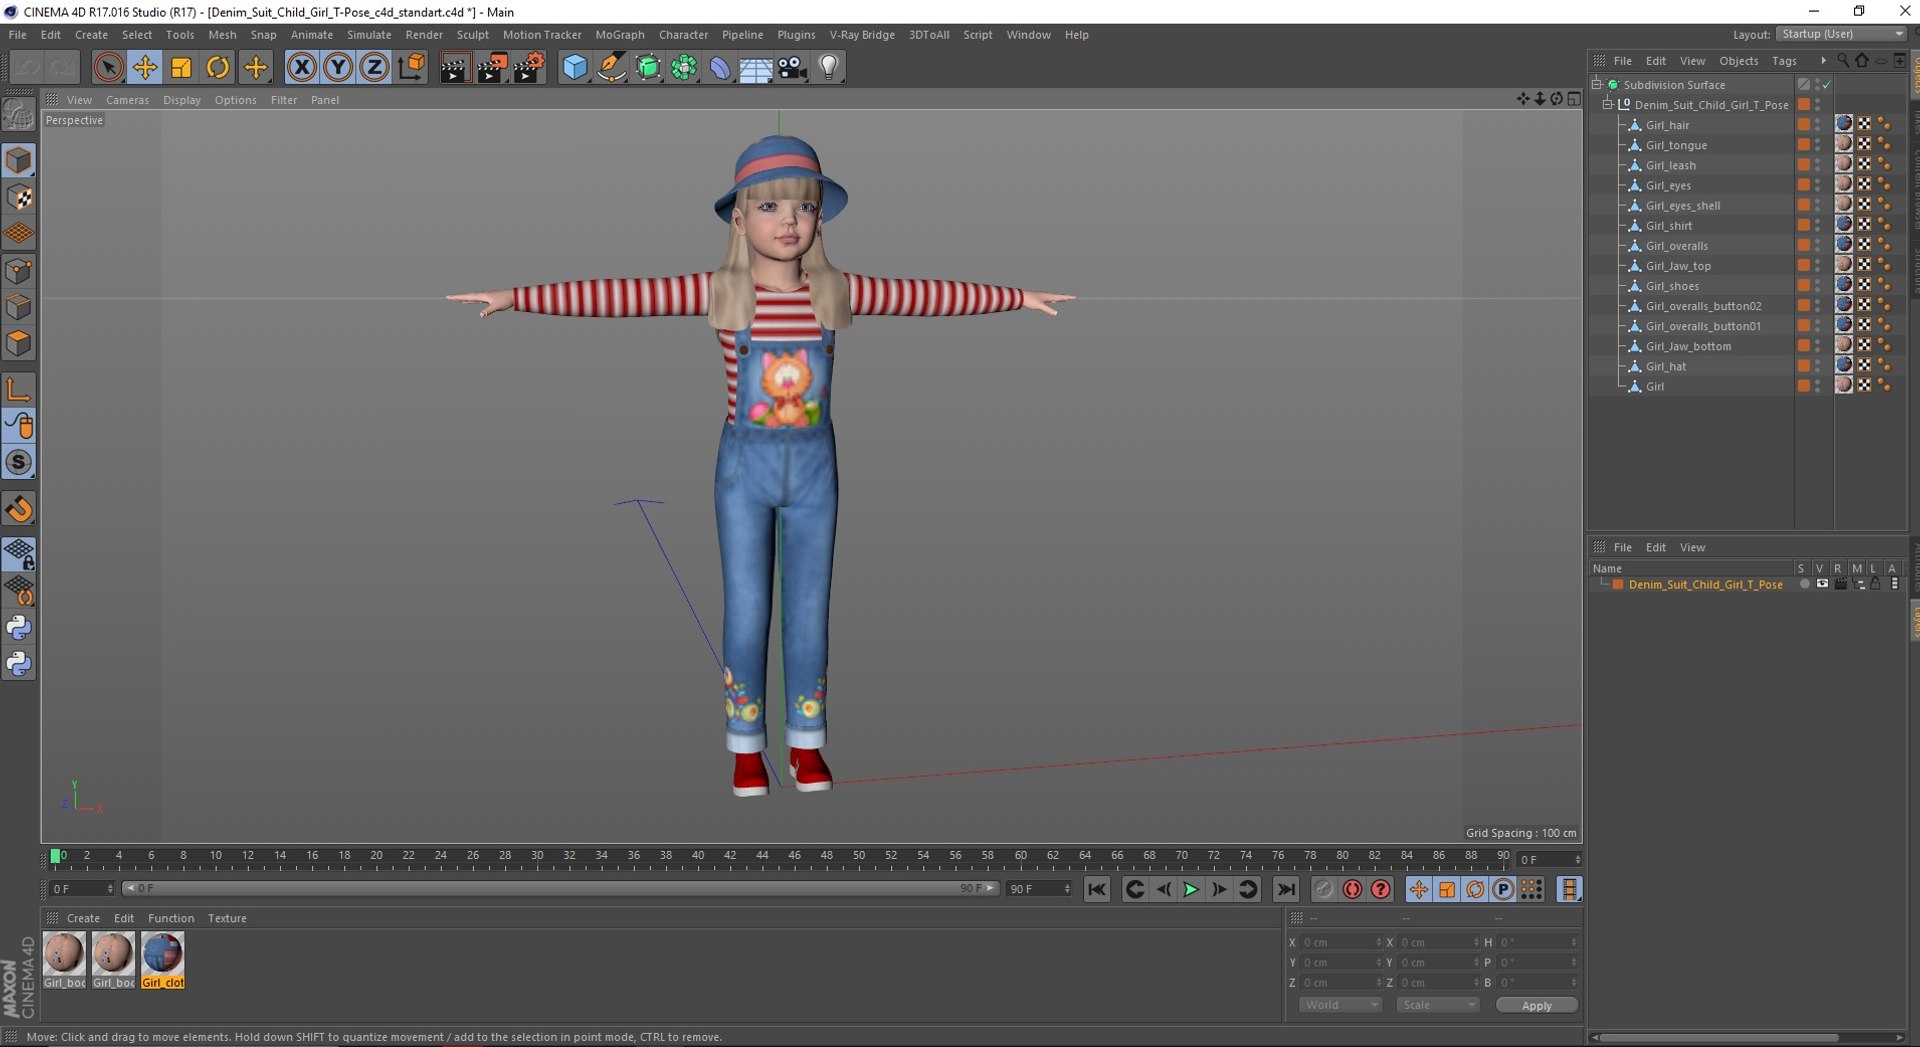Image resolution: width=1920 pixels, height=1047 pixels.
Task: Switch to Edges mode
Action: pyautogui.click(x=19, y=307)
